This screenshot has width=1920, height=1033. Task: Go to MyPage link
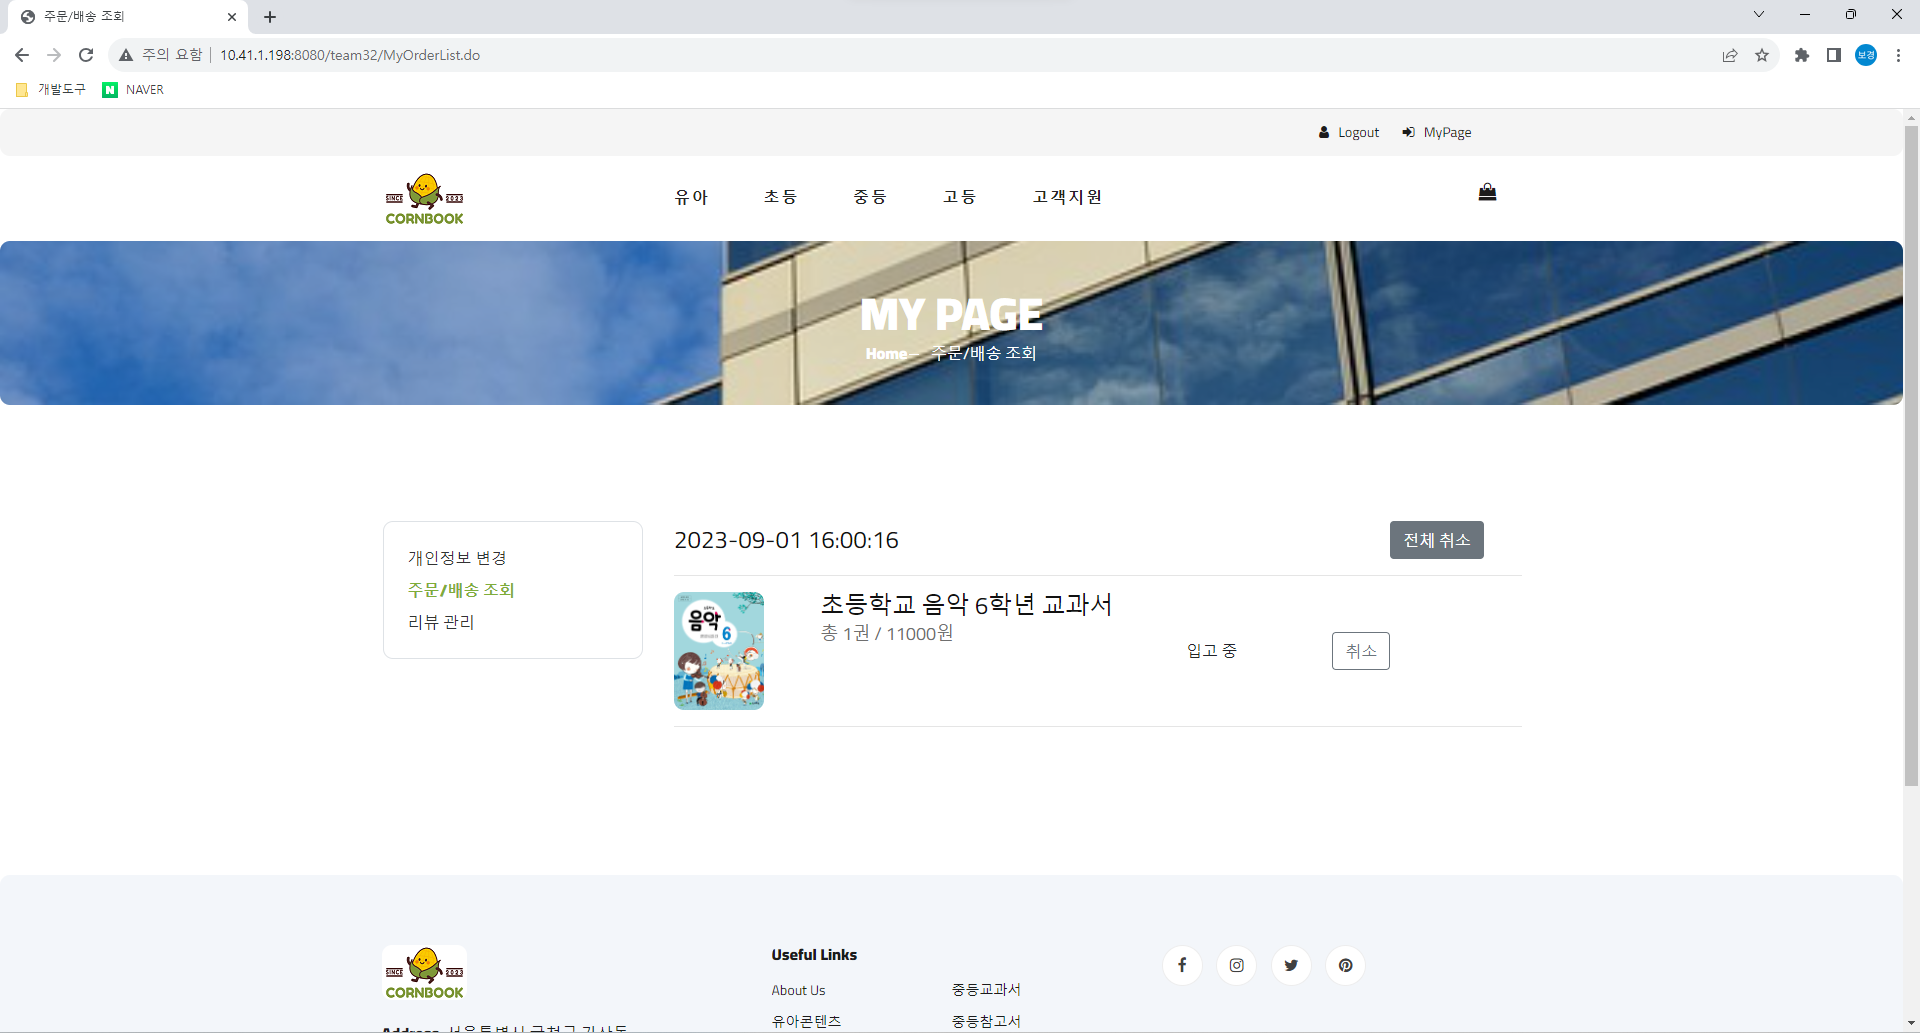pyautogui.click(x=1437, y=132)
